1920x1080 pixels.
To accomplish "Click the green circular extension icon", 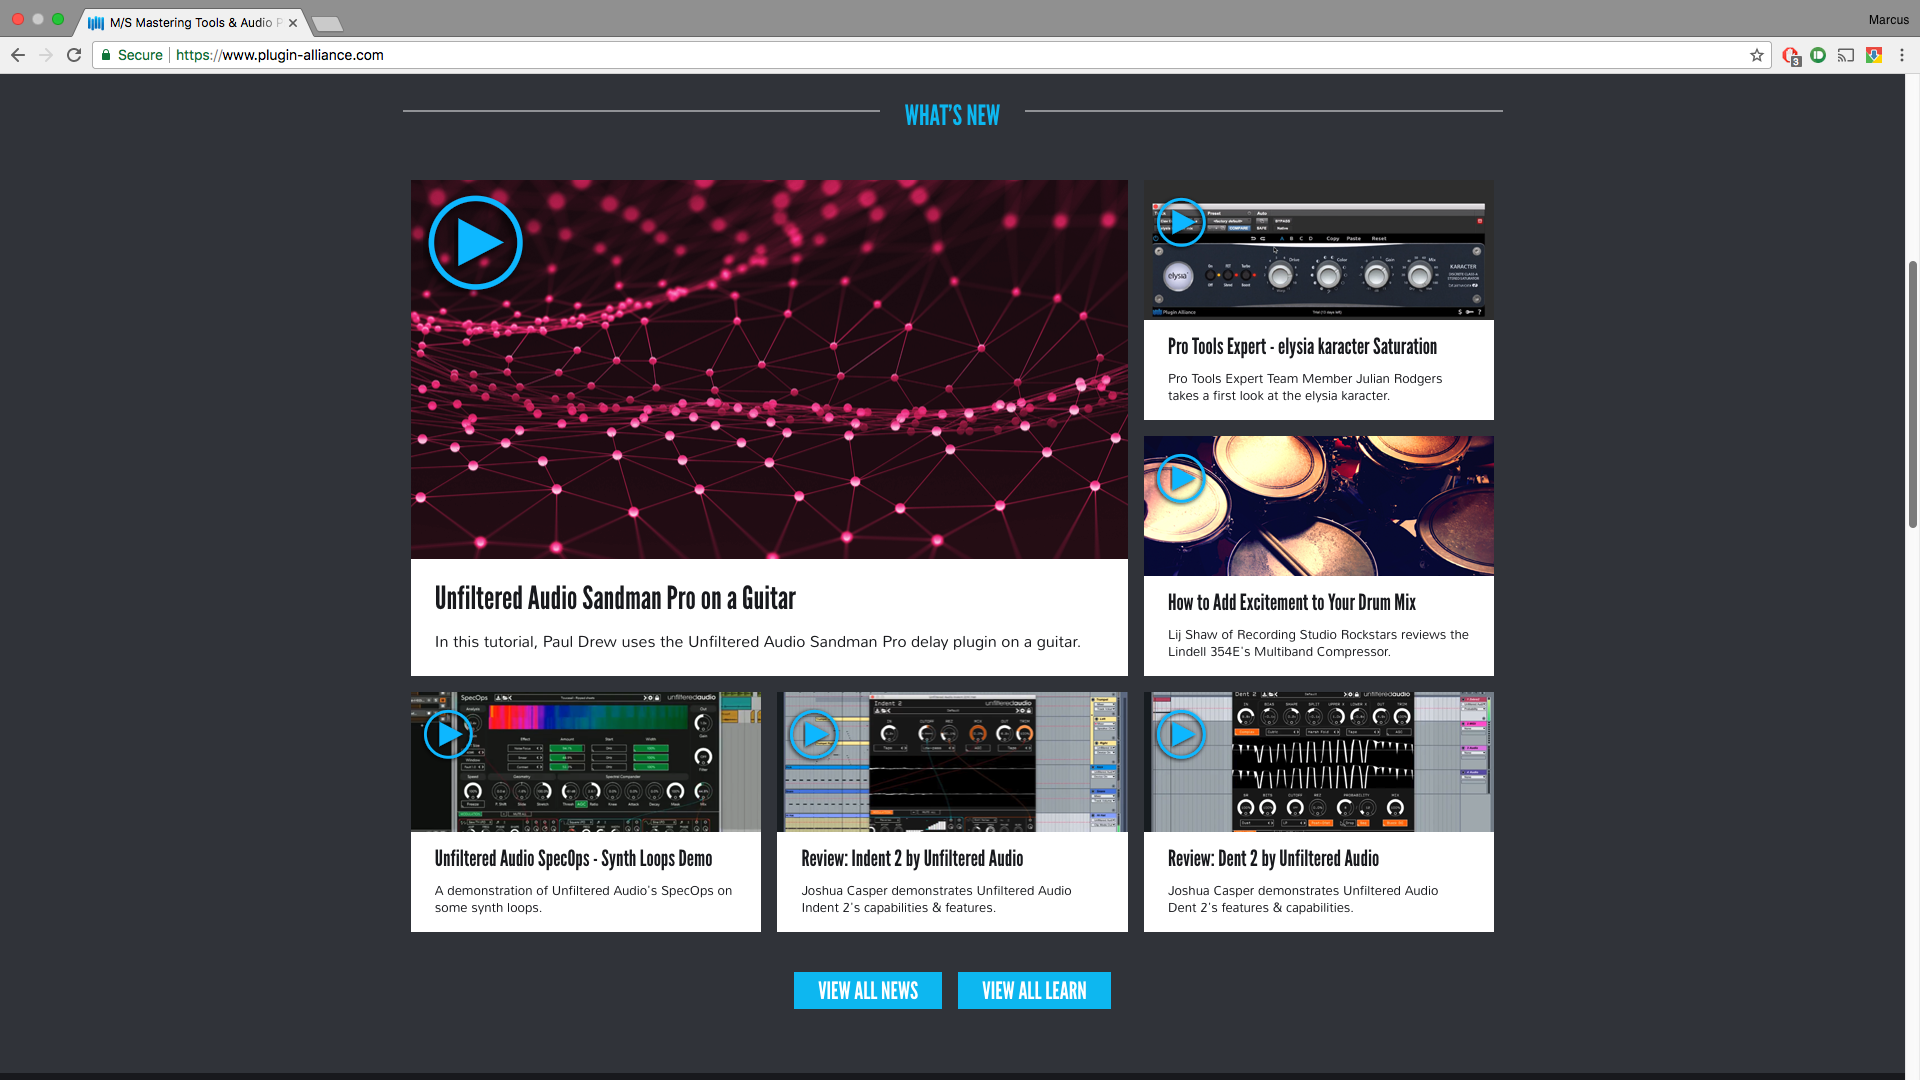I will [x=1818, y=55].
